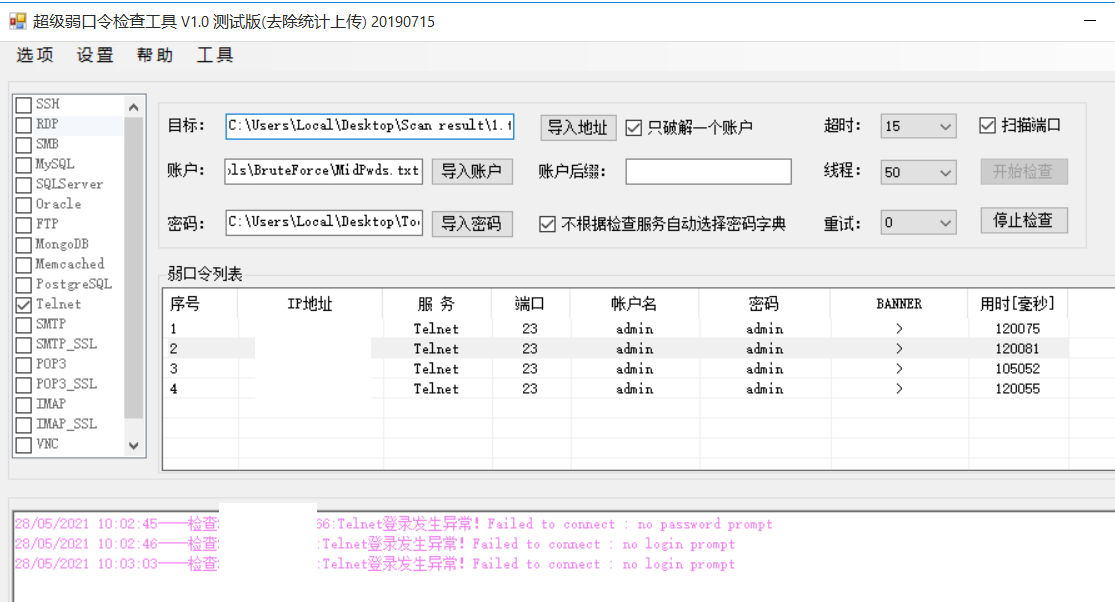Open the 选项 menu

(x=35, y=55)
